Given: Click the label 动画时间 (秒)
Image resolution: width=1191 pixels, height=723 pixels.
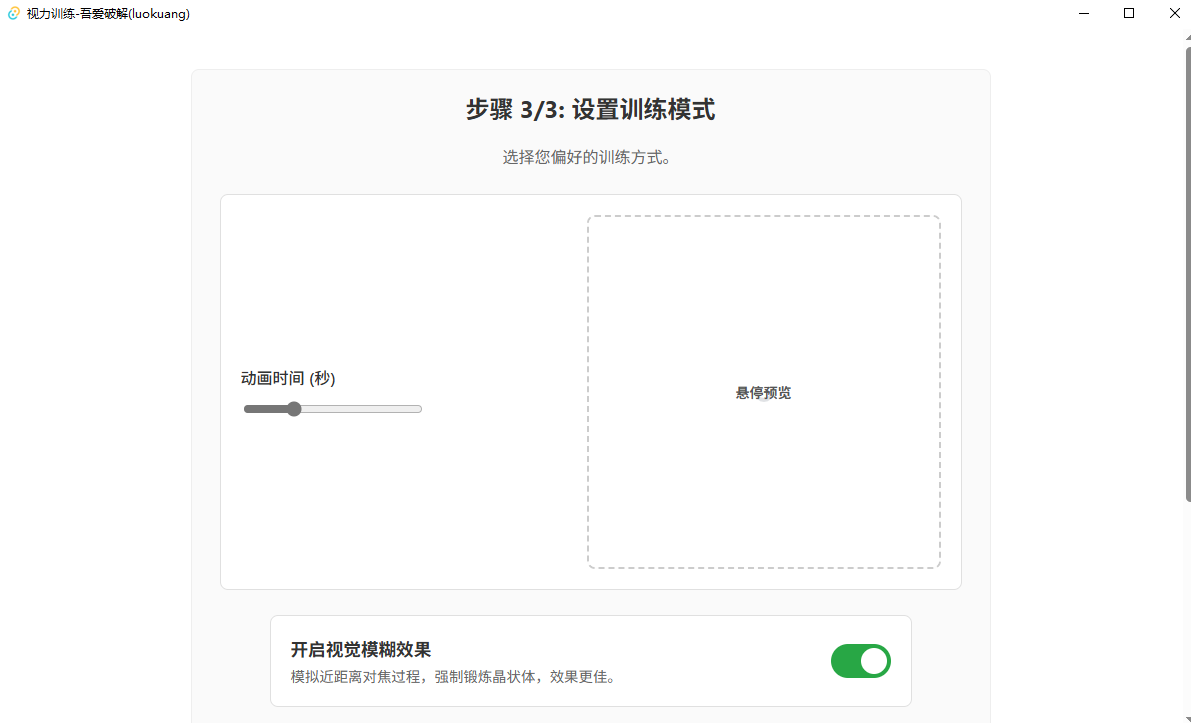Looking at the screenshot, I should coord(288,378).
